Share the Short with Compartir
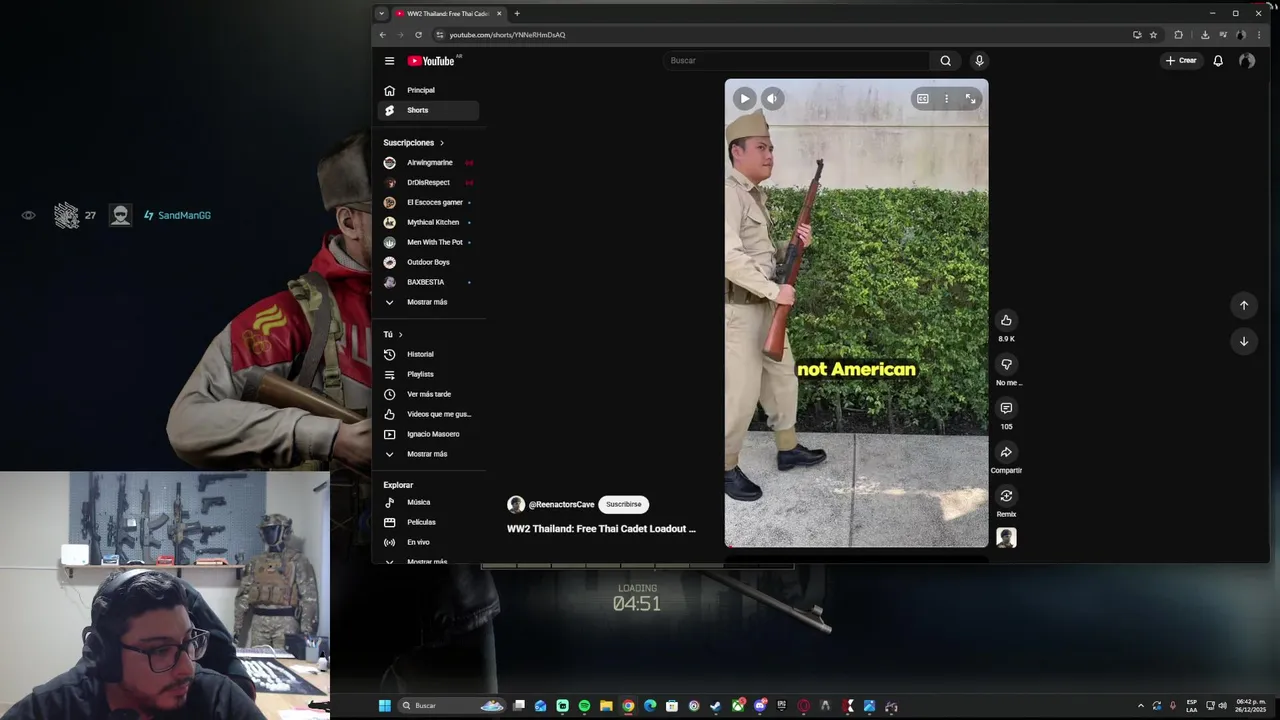This screenshot has height=720, width=1280. click(x=1006, y=452)
